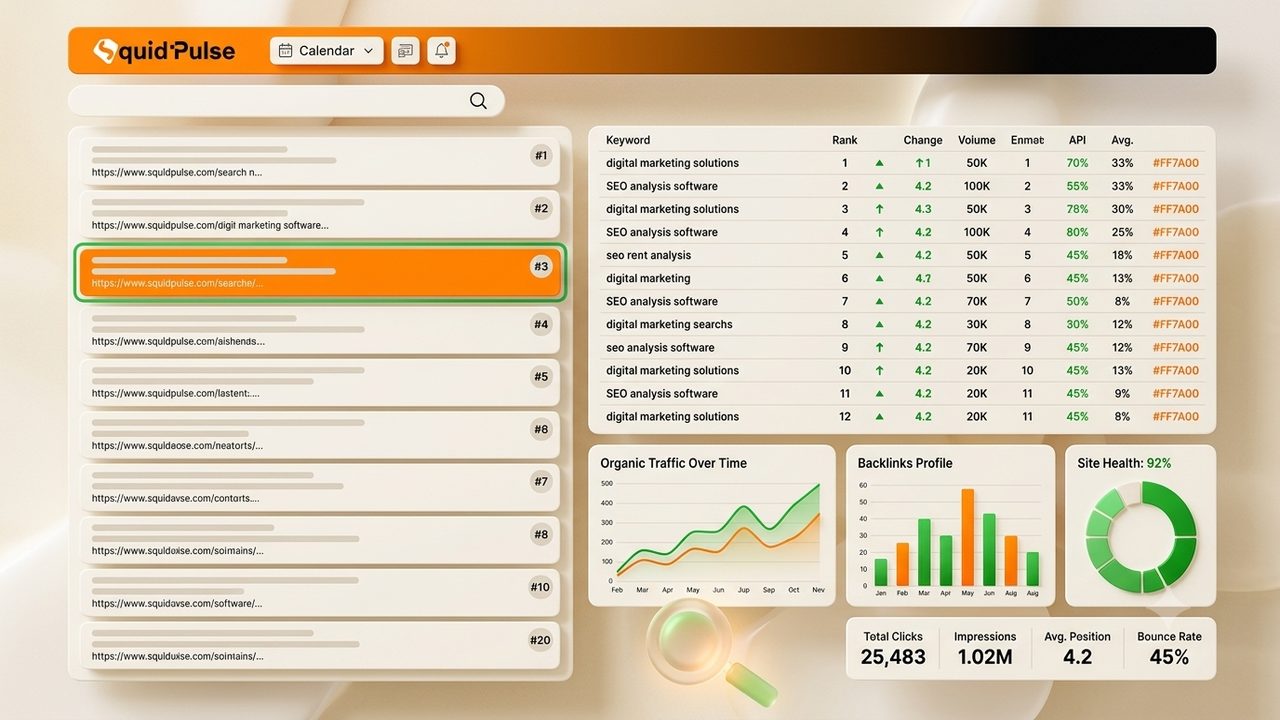Sort by Keyword column header
Screen dimensions: 1280x720
tap(628, 140)
